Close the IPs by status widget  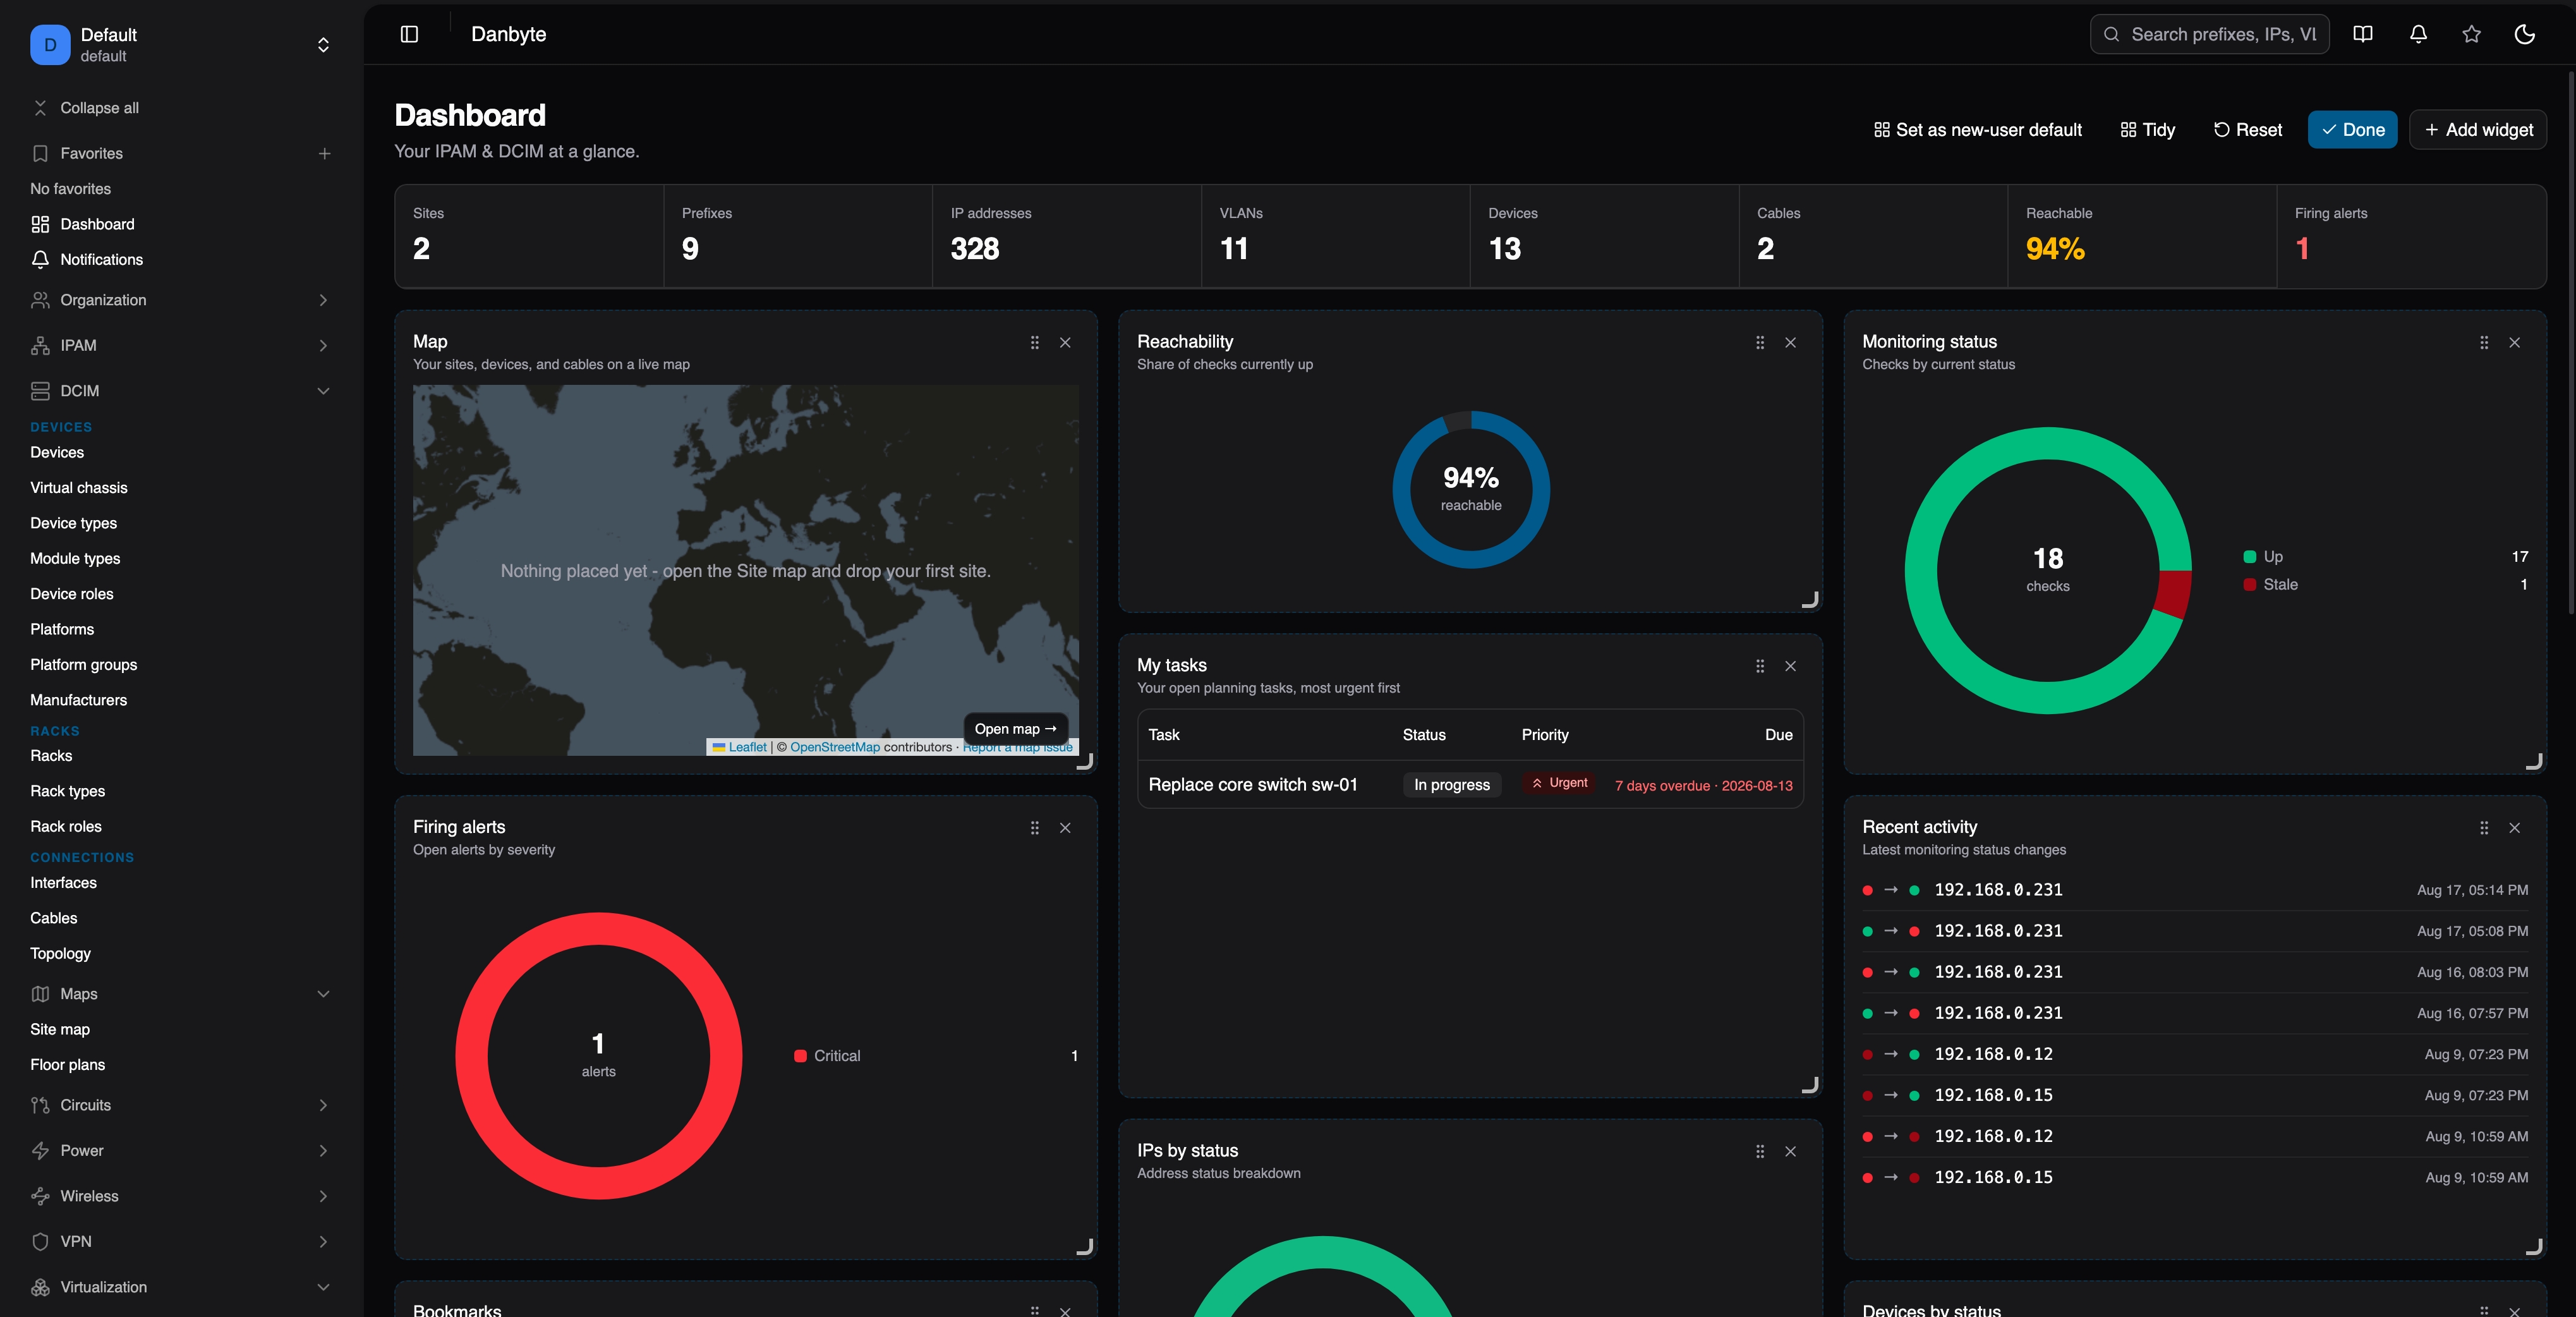(1790, 1151)
